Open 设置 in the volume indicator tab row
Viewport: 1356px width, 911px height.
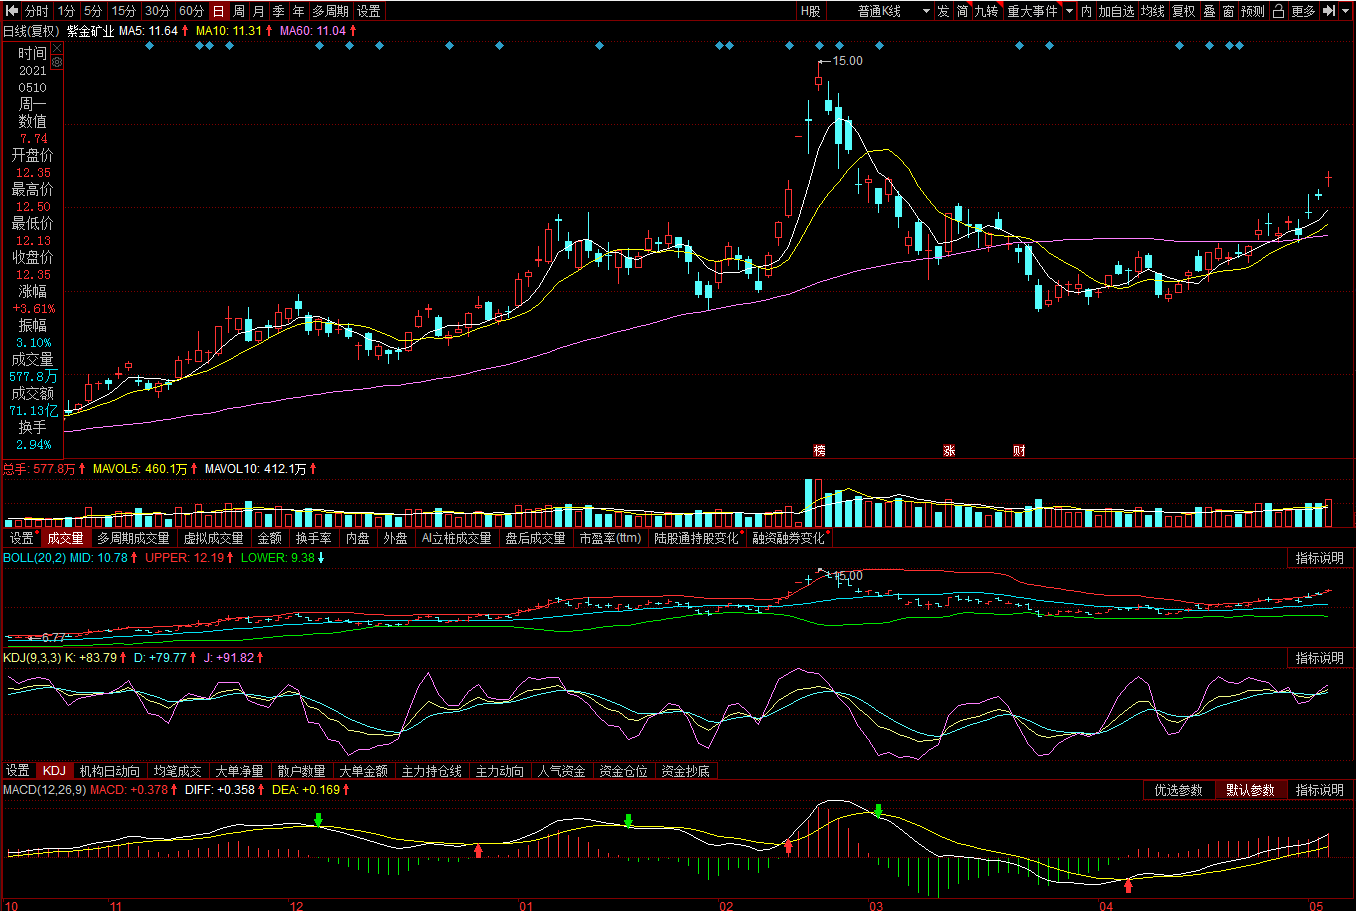(x=21, y=538)
